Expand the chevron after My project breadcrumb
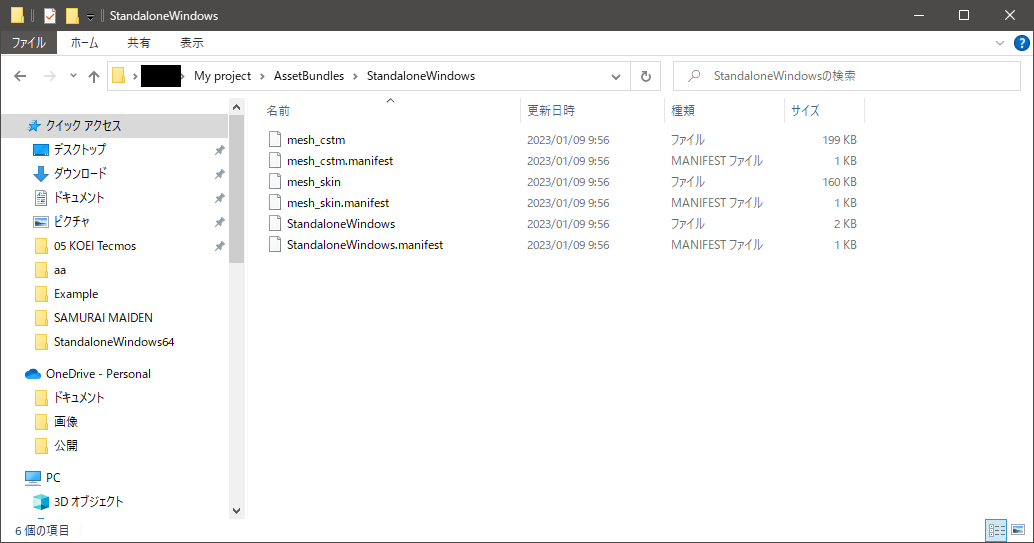The height and width of the screenshot is (543, 1034). point(262,77)
